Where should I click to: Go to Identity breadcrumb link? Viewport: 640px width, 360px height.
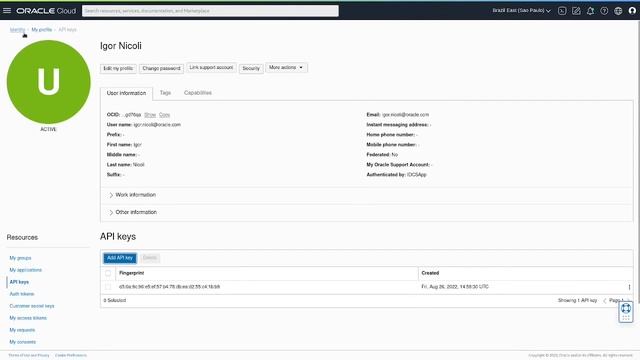coord(17,30)
